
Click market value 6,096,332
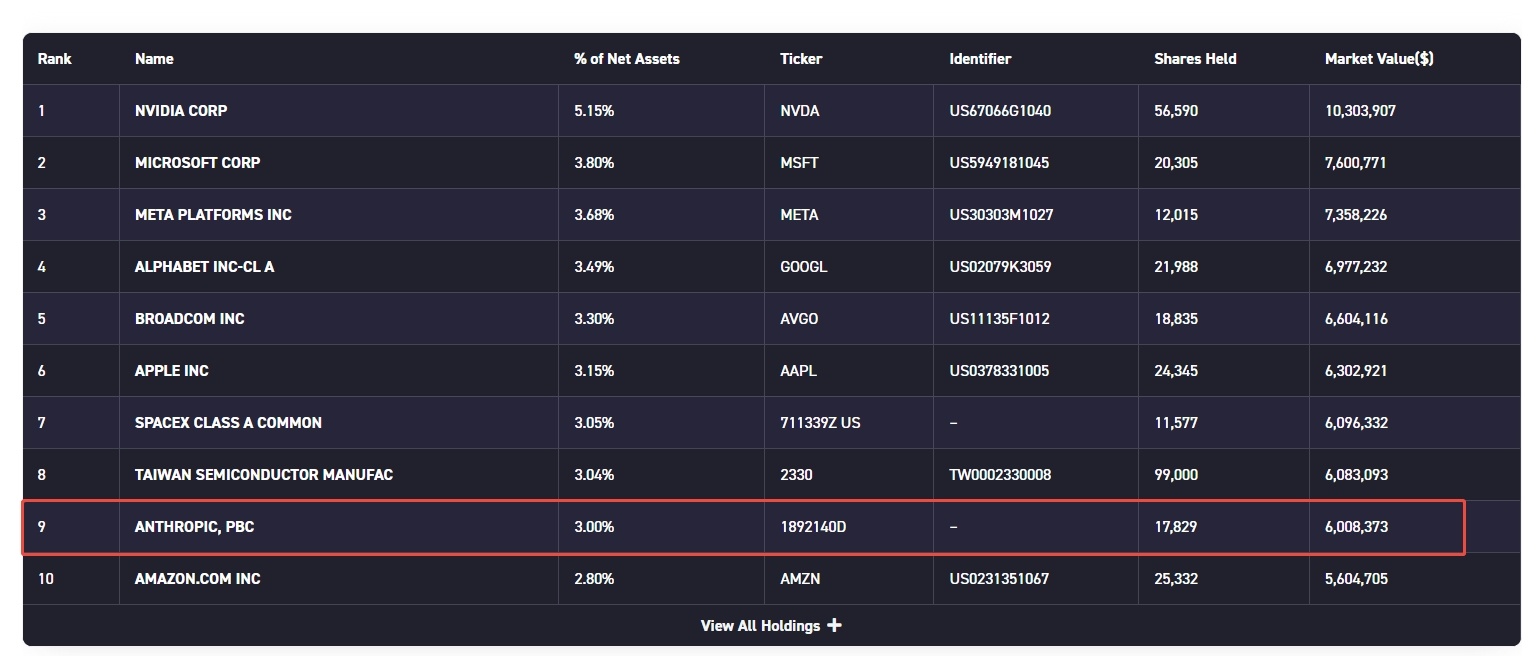click(1356, 423)
